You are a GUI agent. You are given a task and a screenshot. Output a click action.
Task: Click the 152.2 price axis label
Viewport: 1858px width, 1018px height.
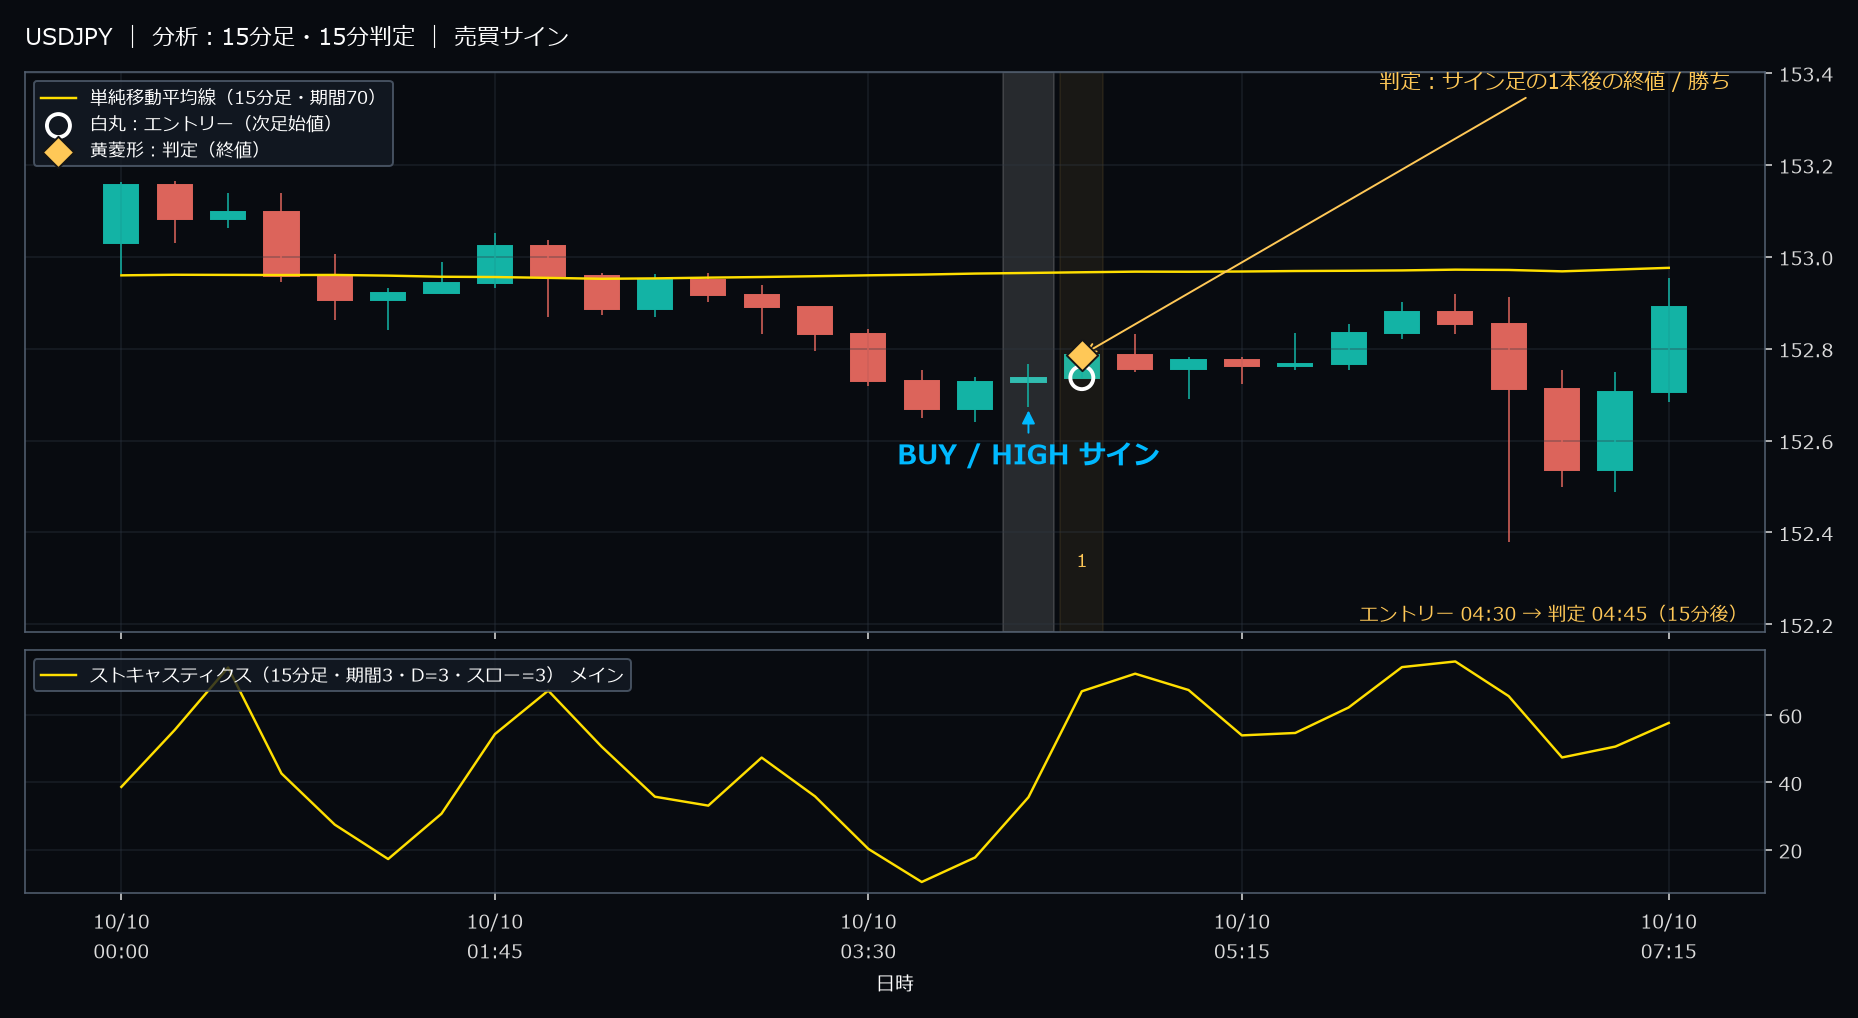[x=1806, y=626]
